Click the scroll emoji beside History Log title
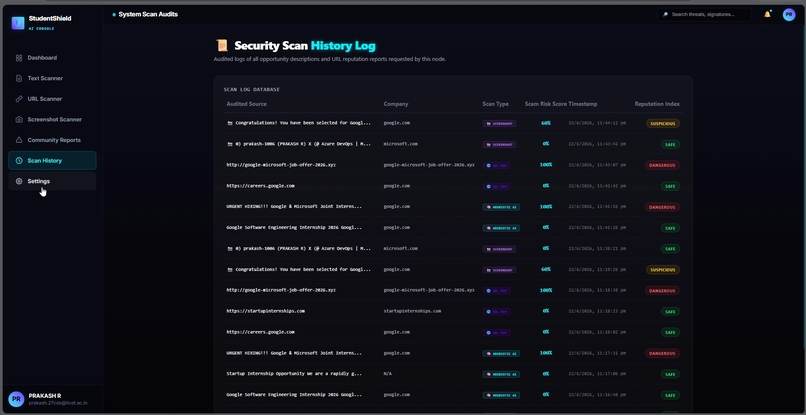Viewport: 806px width, 415px height. tap(222, 46)
